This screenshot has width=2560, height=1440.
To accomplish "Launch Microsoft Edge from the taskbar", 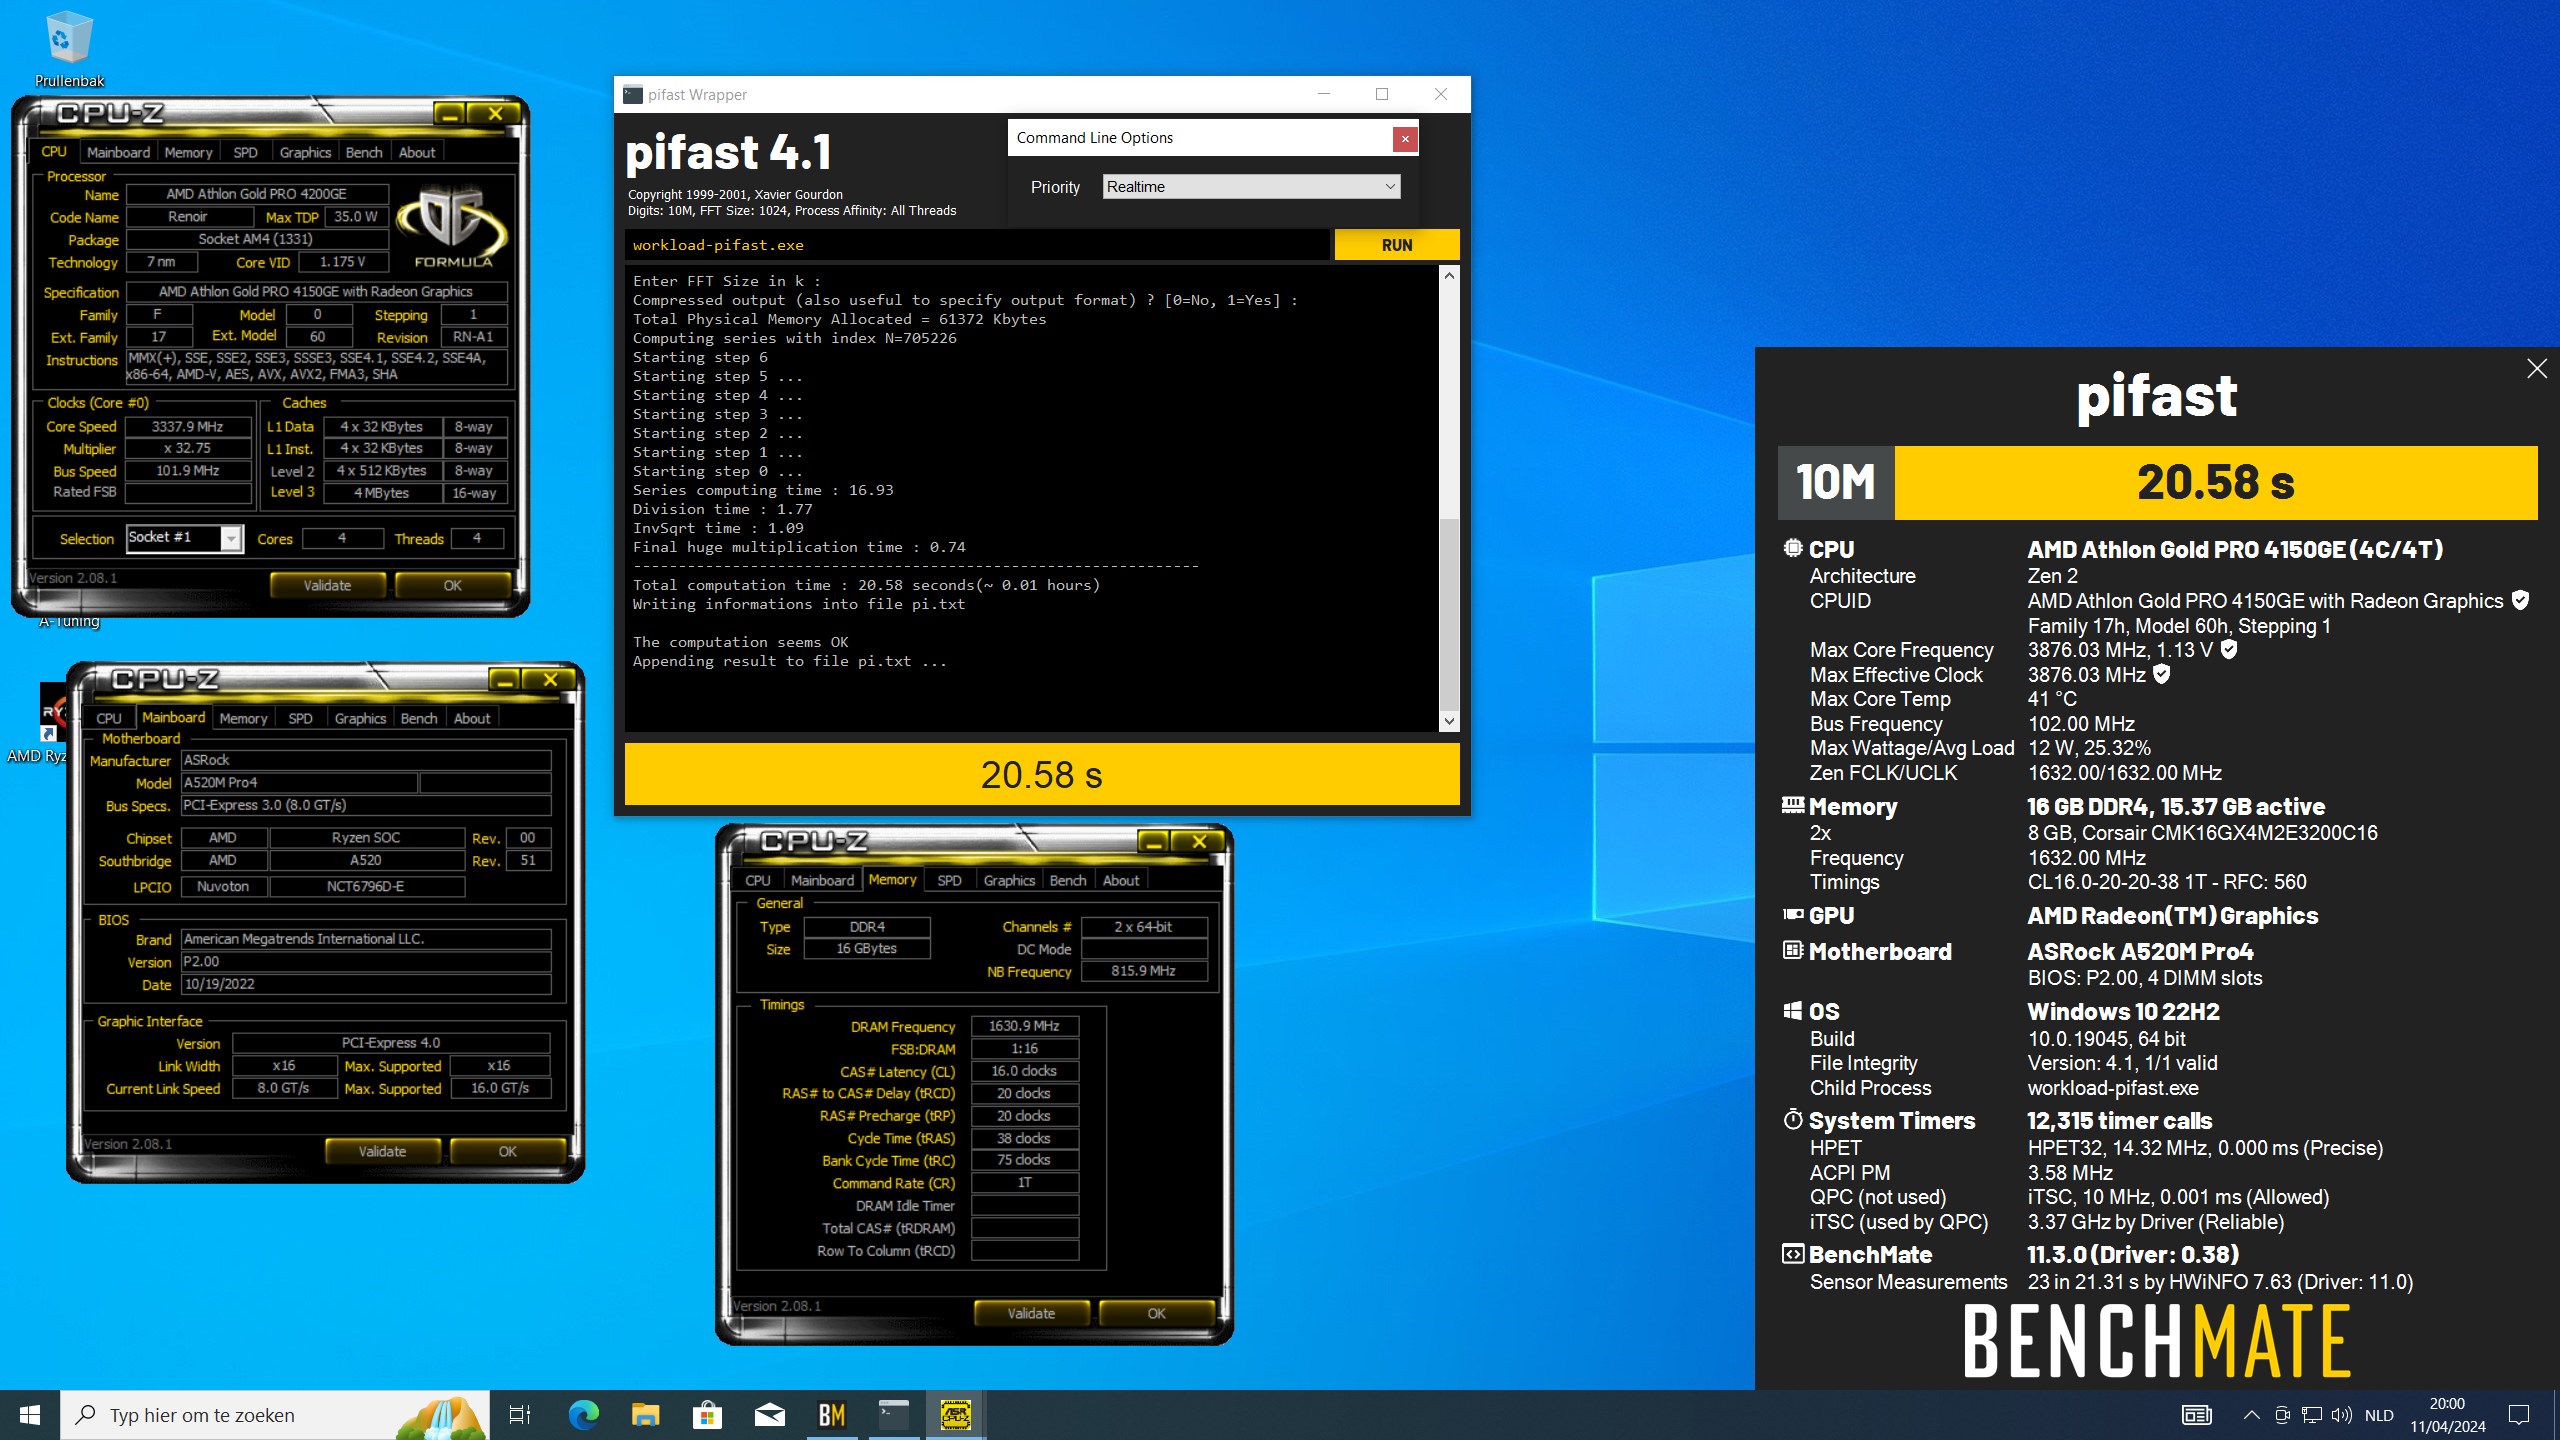I will (584, 1415).
